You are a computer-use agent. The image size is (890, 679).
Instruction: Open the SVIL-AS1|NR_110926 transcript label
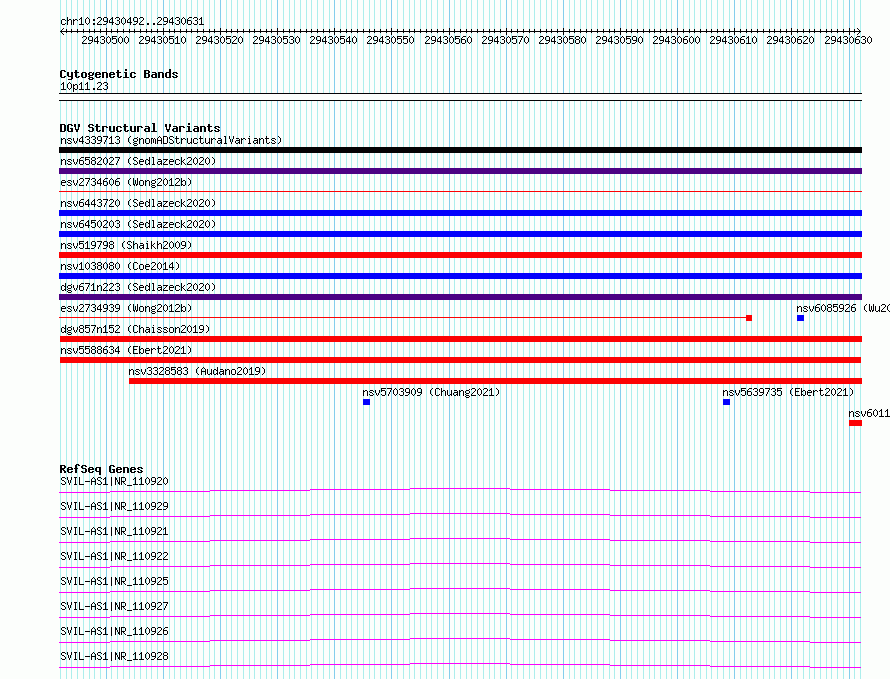click(x=114, y=631)
